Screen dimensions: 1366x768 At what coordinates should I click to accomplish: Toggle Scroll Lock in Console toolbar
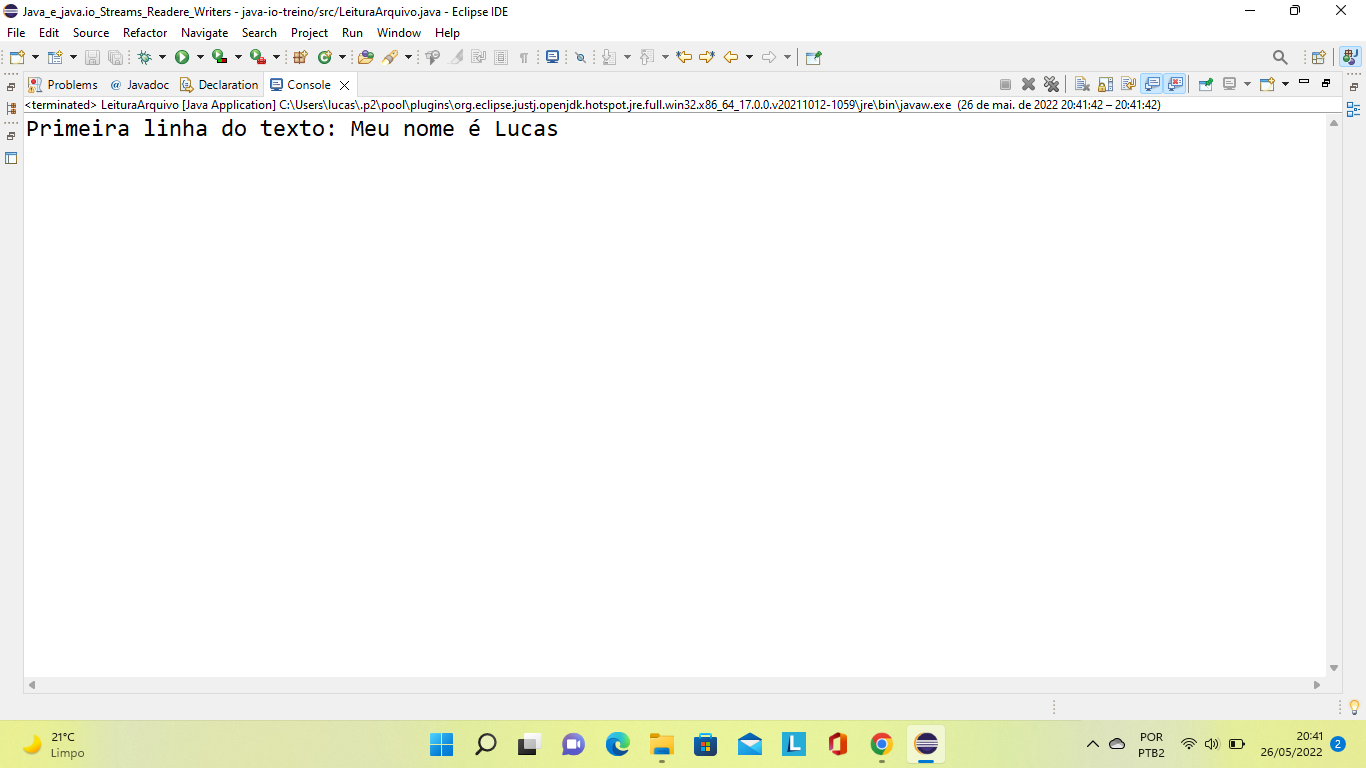point(1105,85)
